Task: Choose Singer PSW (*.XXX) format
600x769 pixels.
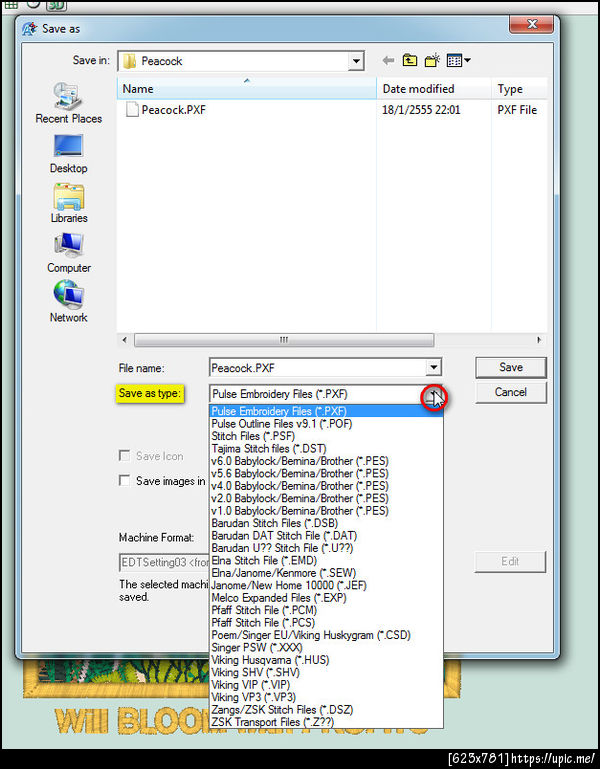Action: tap(326, 647)
